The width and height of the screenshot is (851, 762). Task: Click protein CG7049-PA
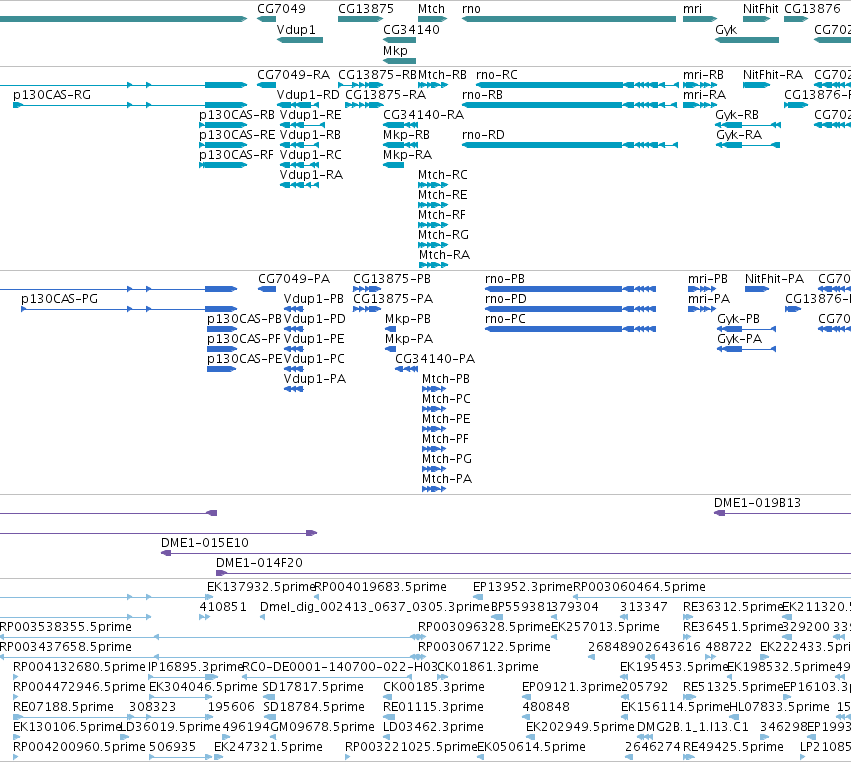[x=294, y=279]
